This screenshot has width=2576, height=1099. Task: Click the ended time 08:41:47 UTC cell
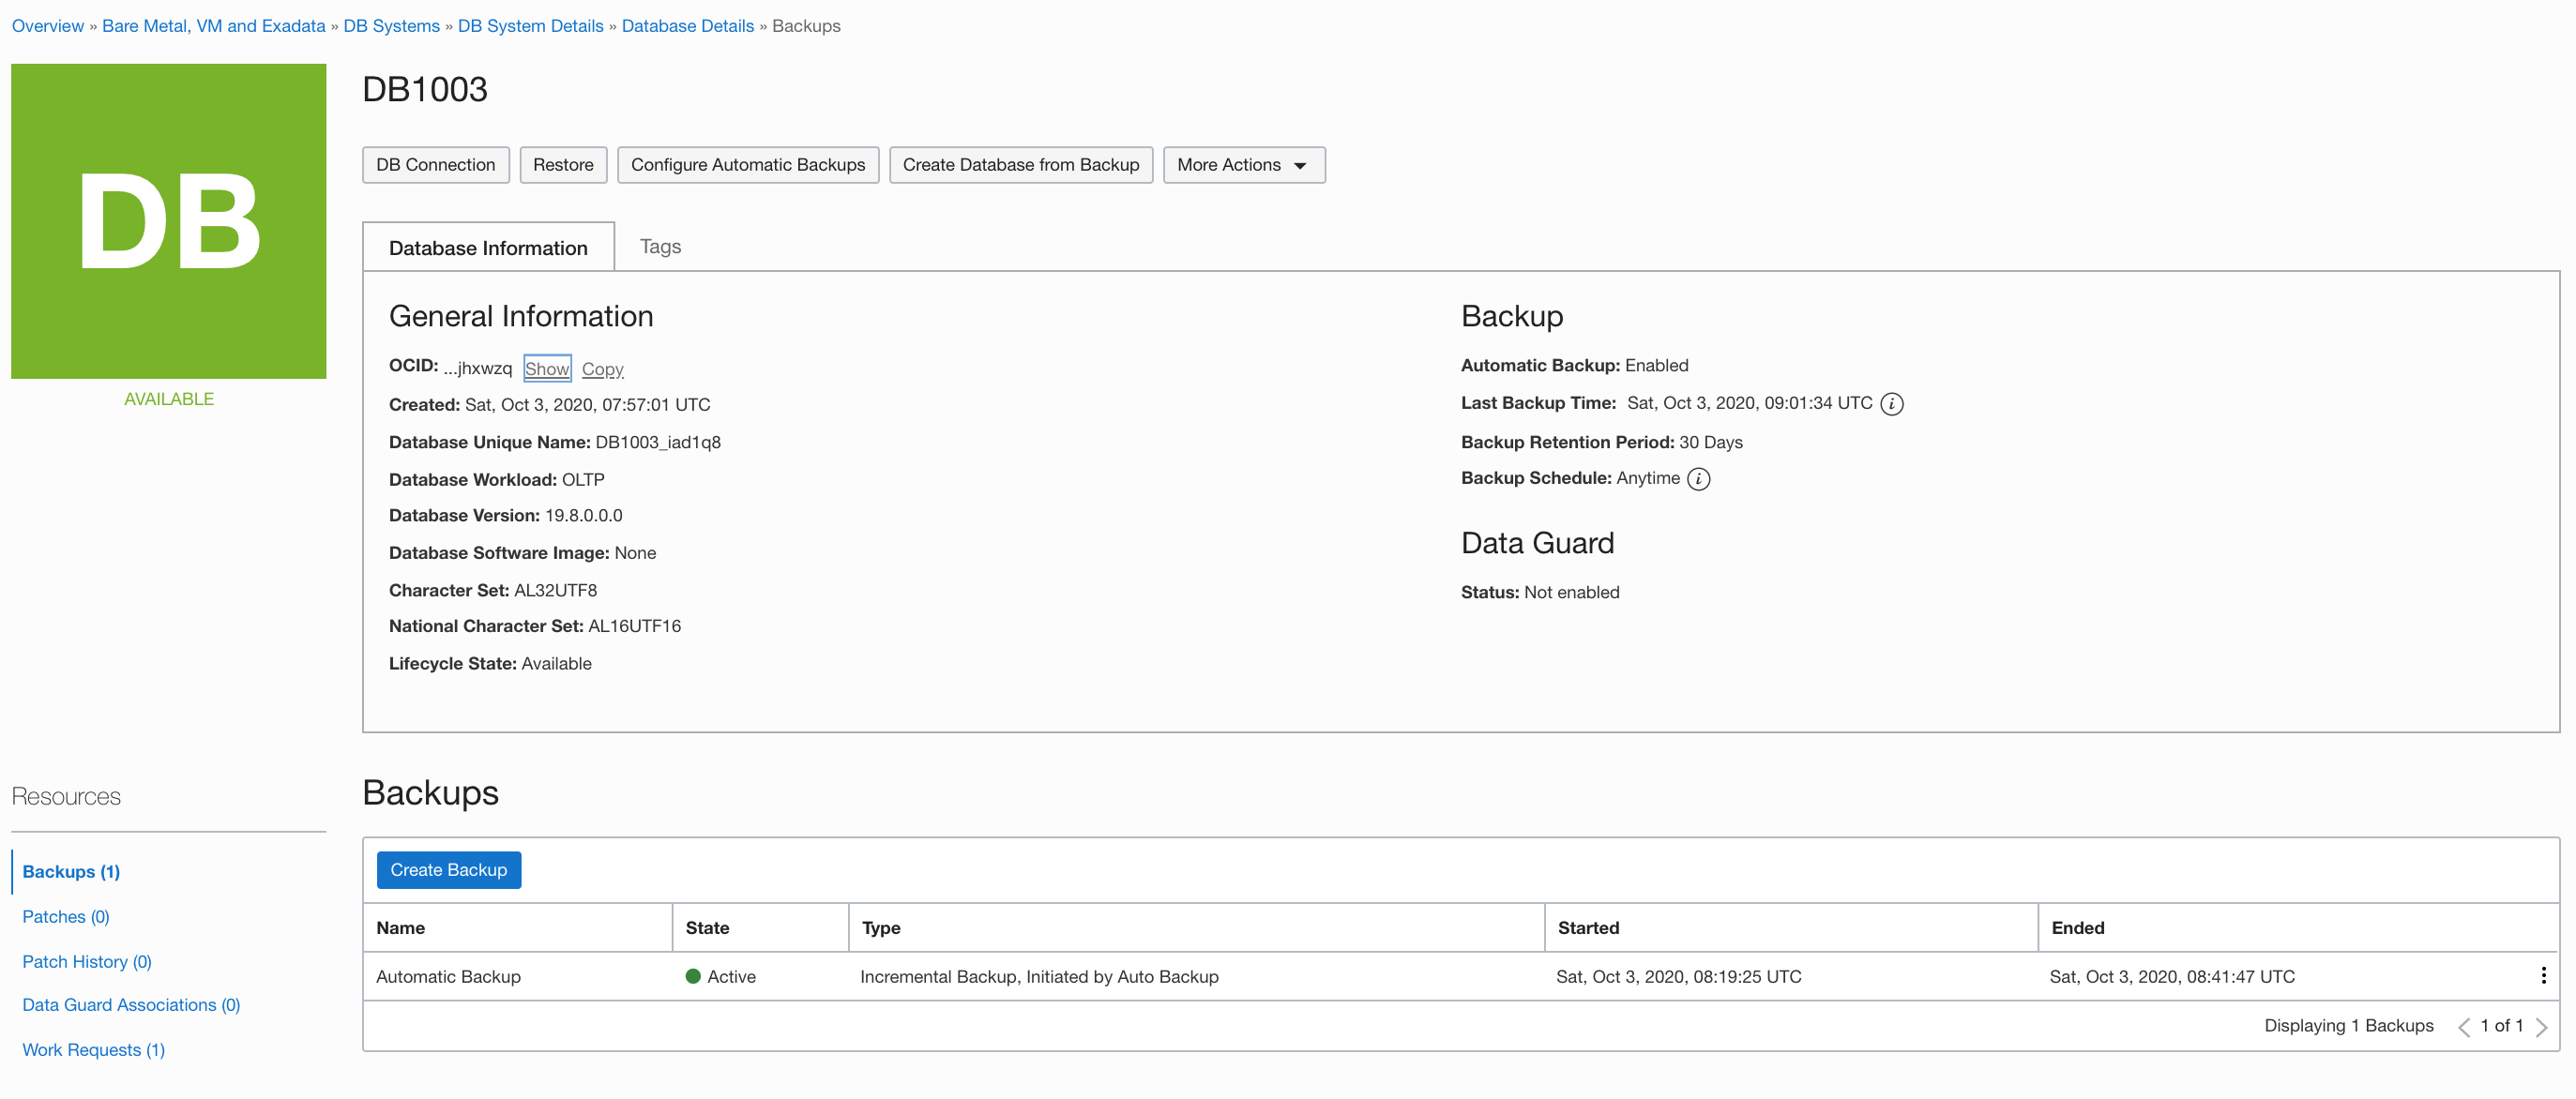(2172, 977)
